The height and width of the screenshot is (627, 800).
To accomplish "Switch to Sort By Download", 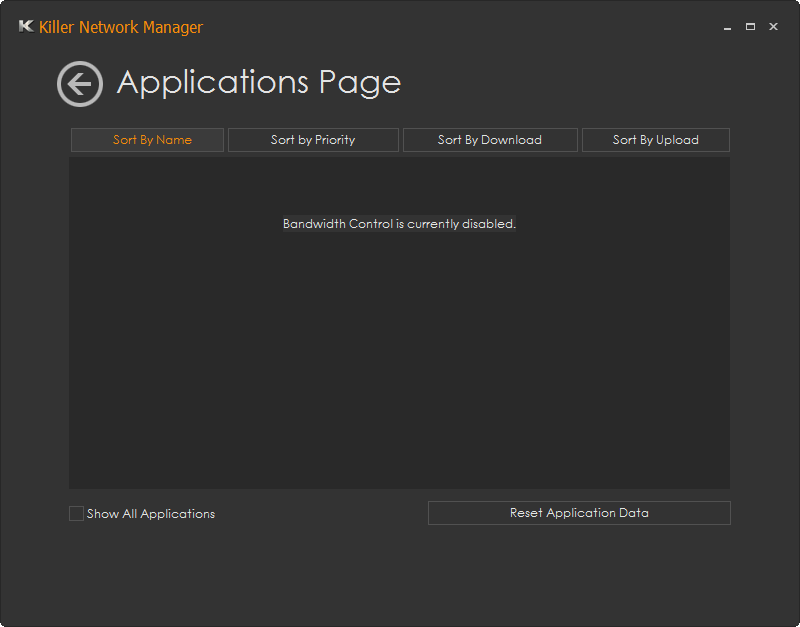I will coord(490,140).
